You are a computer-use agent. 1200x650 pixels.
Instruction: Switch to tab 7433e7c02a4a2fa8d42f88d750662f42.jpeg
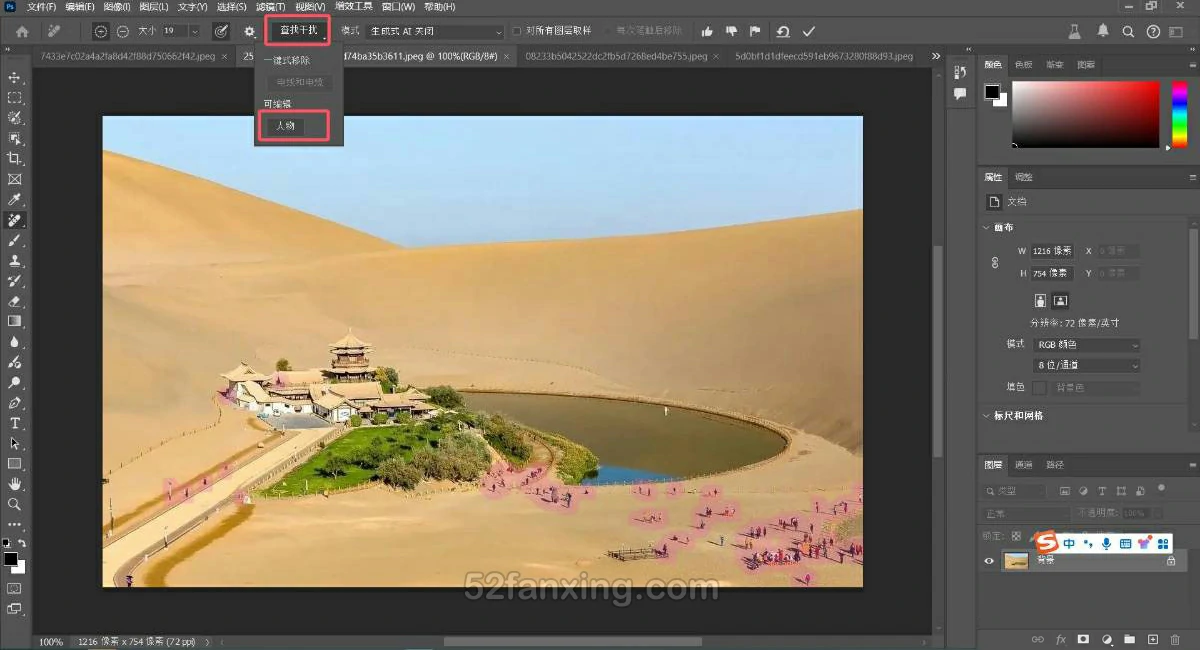pyautogui.click(x=128, y=57)
